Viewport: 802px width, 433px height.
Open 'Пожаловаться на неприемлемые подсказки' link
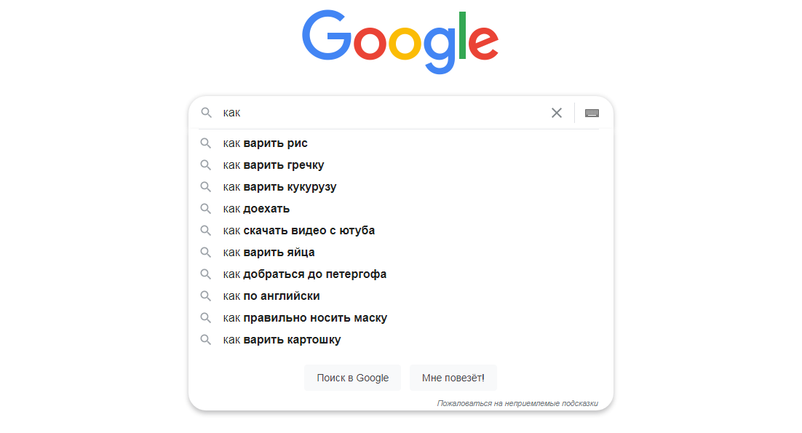tap(517, 404)
